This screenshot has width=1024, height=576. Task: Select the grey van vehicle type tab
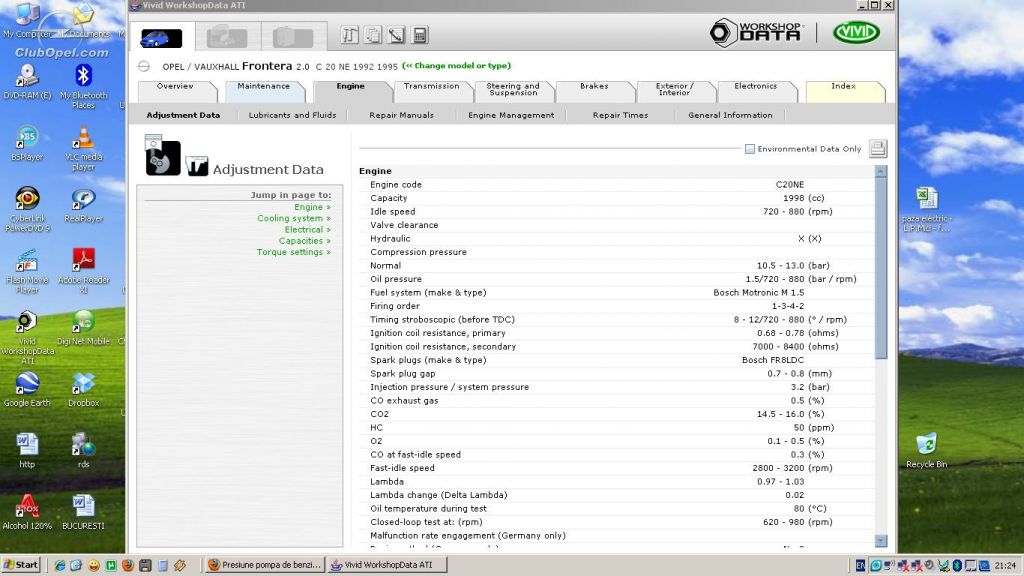[293, 37]
